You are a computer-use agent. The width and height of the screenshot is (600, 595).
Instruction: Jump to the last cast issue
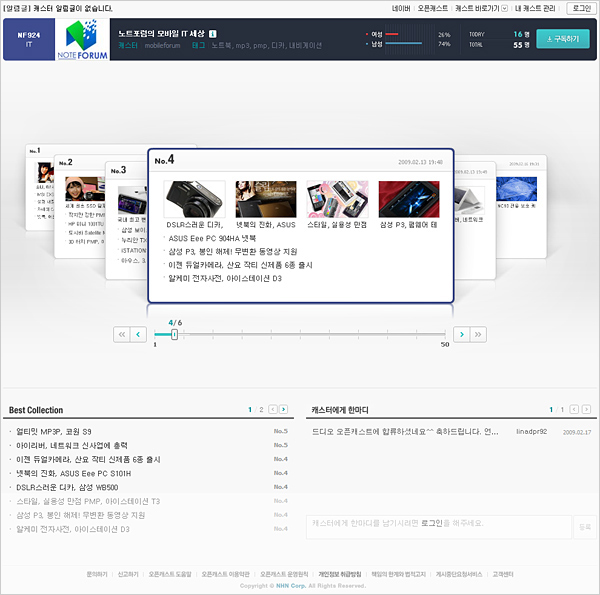478,334
